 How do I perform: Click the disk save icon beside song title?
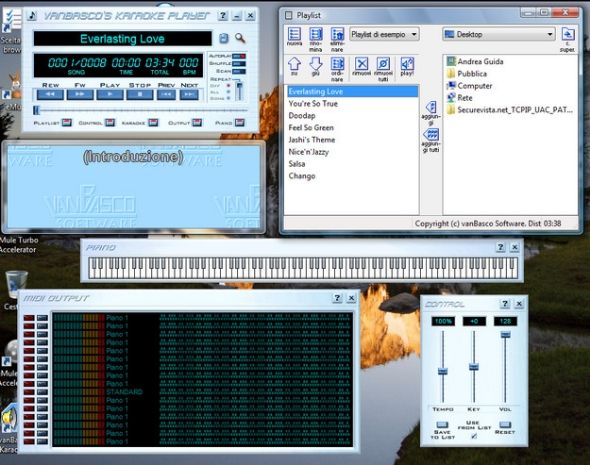tap(224, 38)
